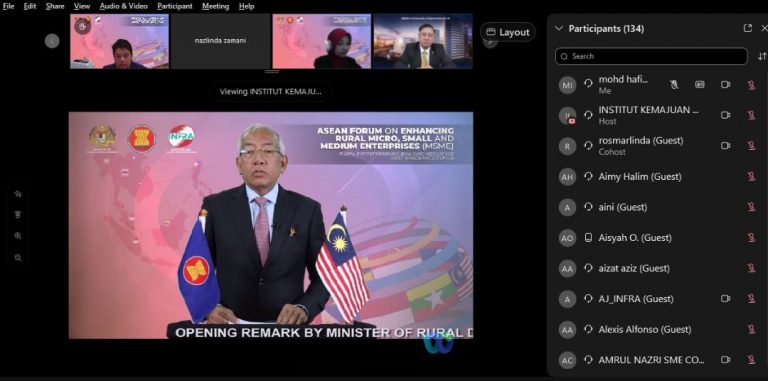Open the Share menu
Viewport: 768px width, 381px height.
coord(55,6)
